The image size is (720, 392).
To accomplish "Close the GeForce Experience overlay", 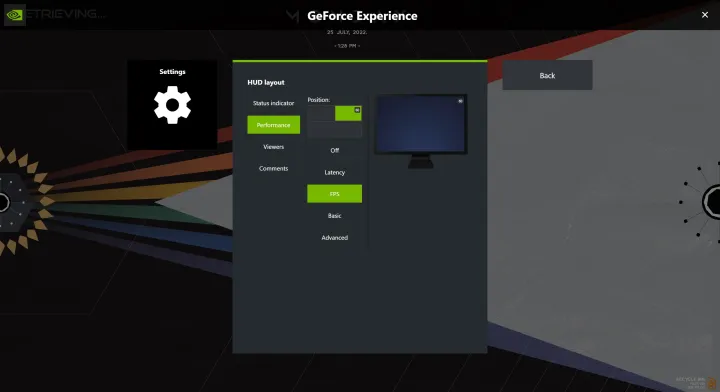I will click(705, 15).
